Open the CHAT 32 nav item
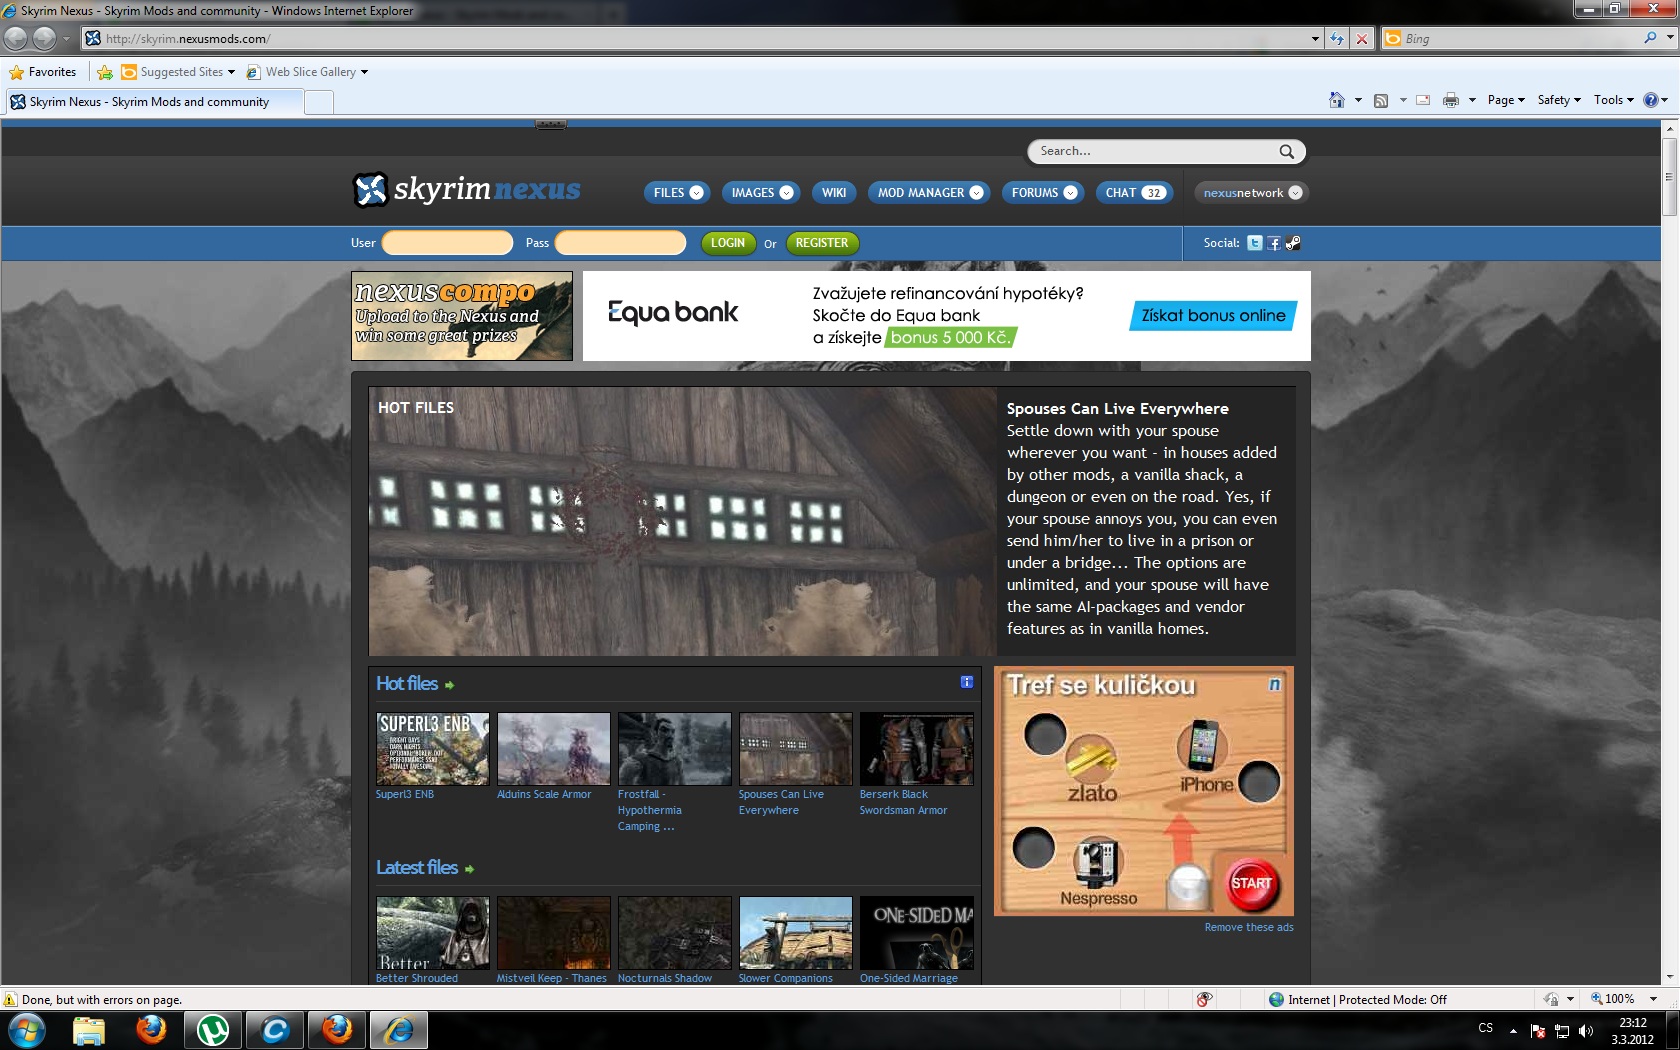 [x=1134, y=193]
